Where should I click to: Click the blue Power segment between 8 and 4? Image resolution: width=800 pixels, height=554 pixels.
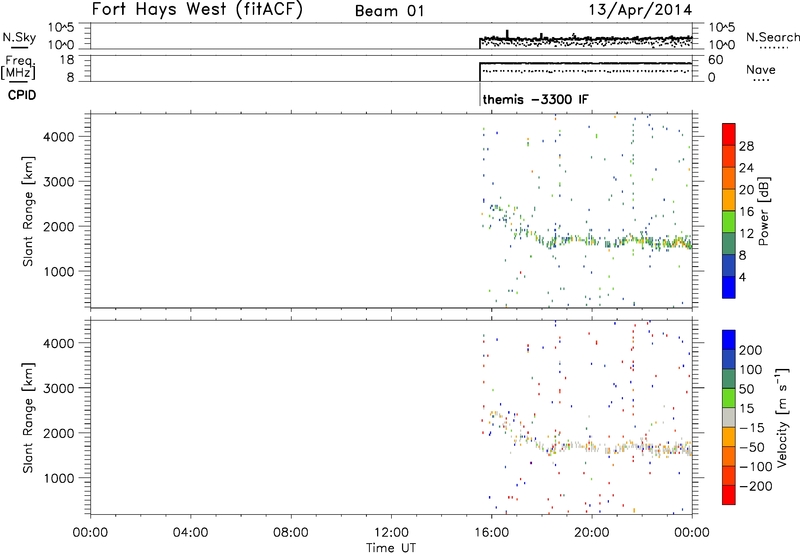pos(729,265)
